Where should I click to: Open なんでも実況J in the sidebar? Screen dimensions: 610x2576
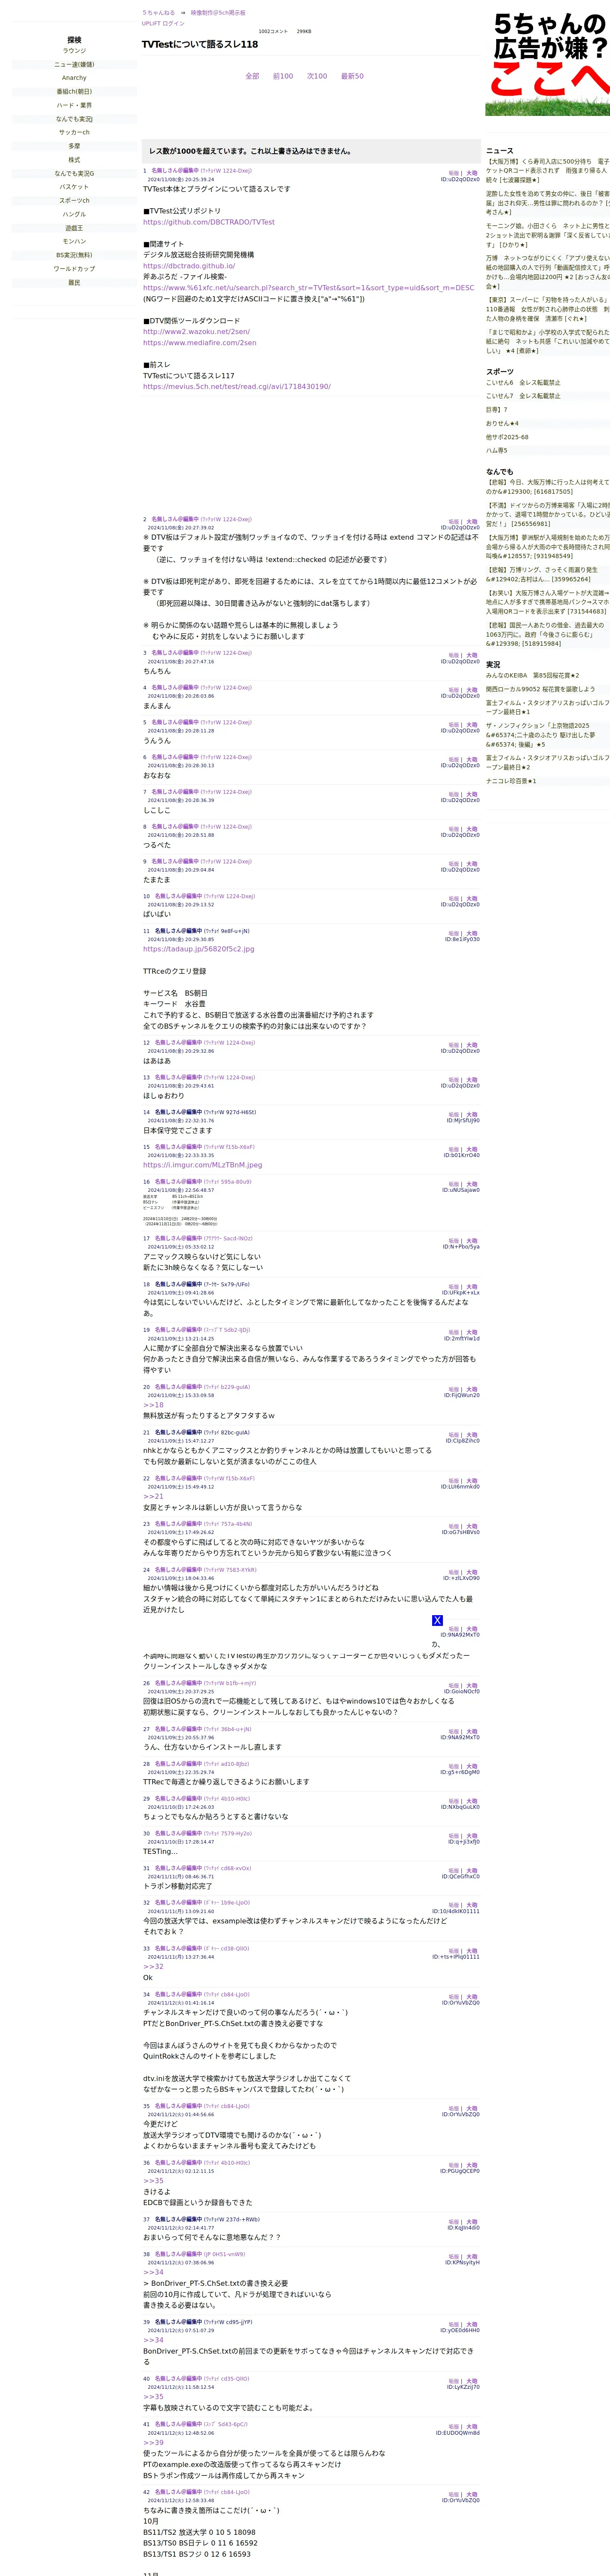click(74, 119)
